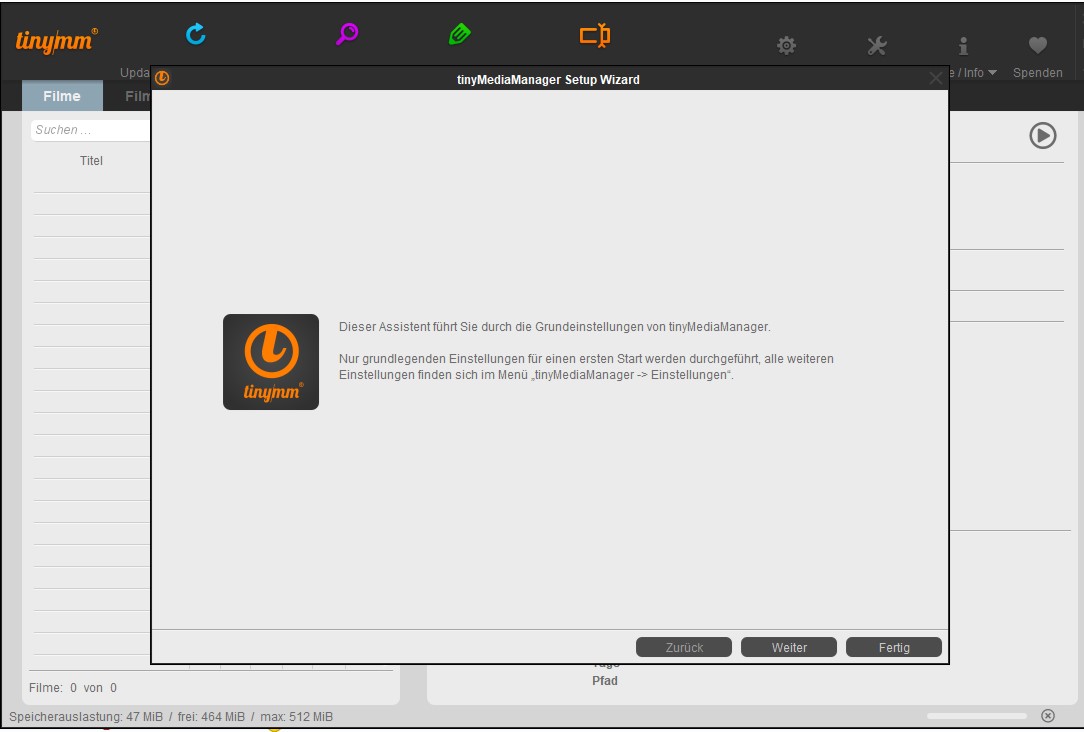Click the large tinymm logo in wizard
The height and width of the screenshot is (732, 1084).
pyautogui.click(x=271, y=362)
